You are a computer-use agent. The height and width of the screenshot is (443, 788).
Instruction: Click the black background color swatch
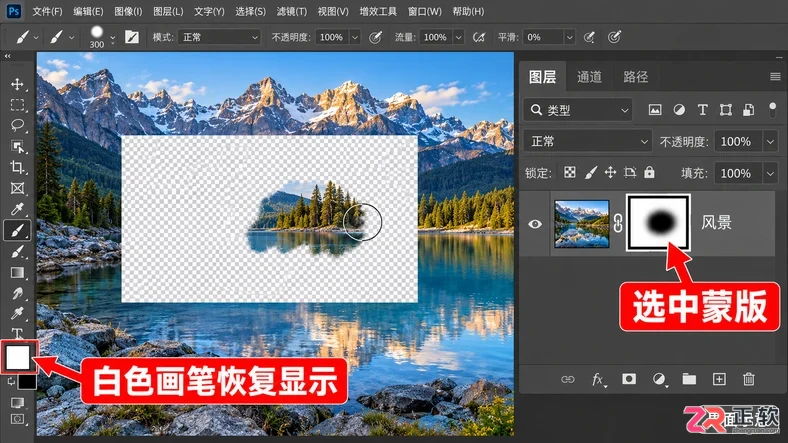point(29,383)
